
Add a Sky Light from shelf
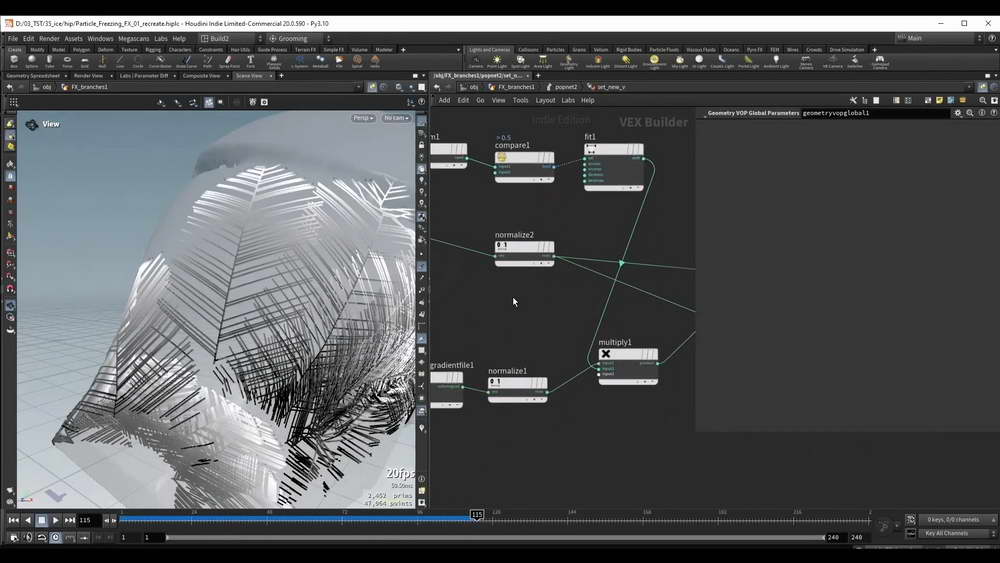click(x=680, y=61)
